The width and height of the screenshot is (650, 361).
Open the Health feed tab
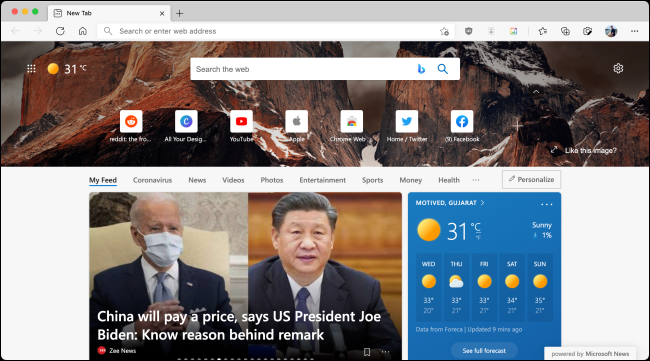pos(449,180)
